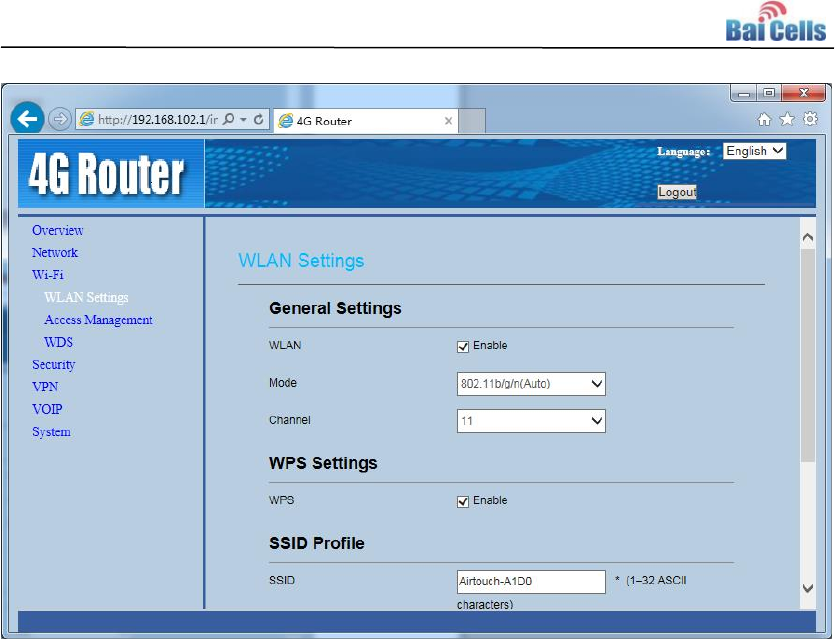Click the refresh icon in address bar
Viewport: 835px width, 639px height.
pos(259,119)
